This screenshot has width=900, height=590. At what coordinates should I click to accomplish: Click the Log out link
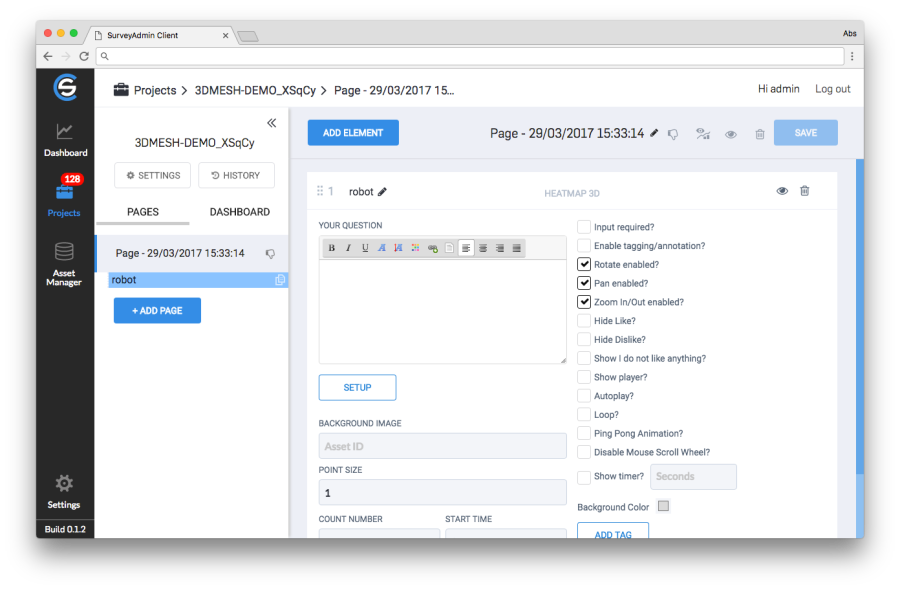[x=832, y=89]
